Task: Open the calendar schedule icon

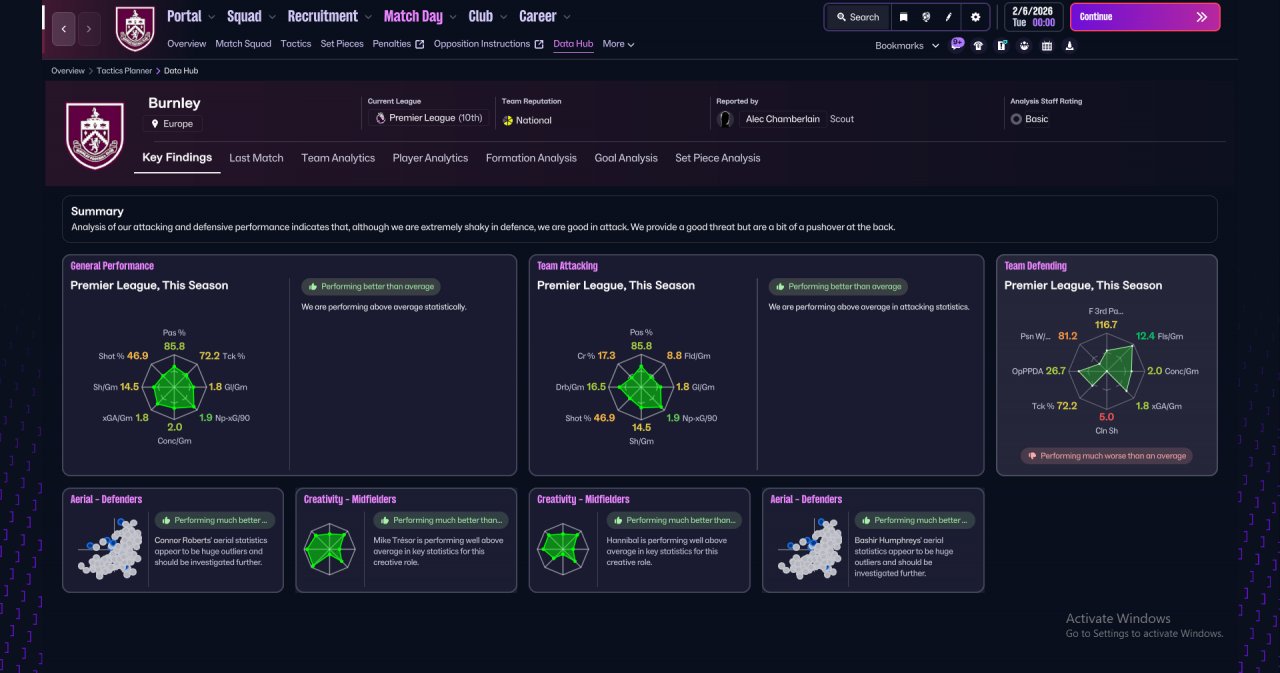Action: click(1047, 45)
